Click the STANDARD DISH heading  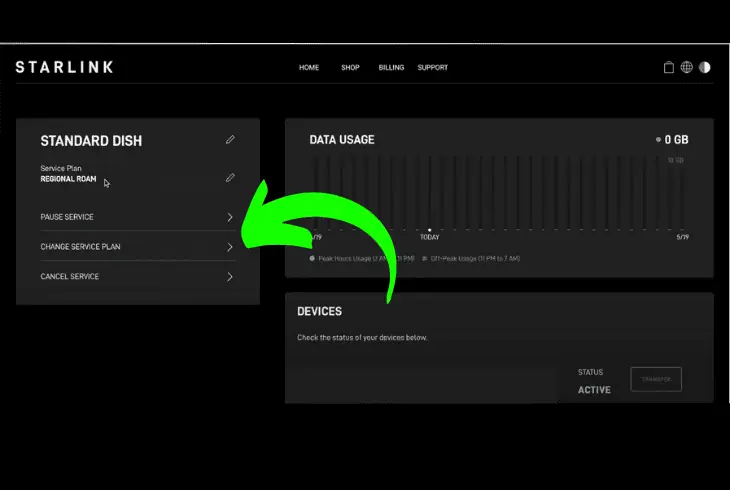[x=91, y=141]
